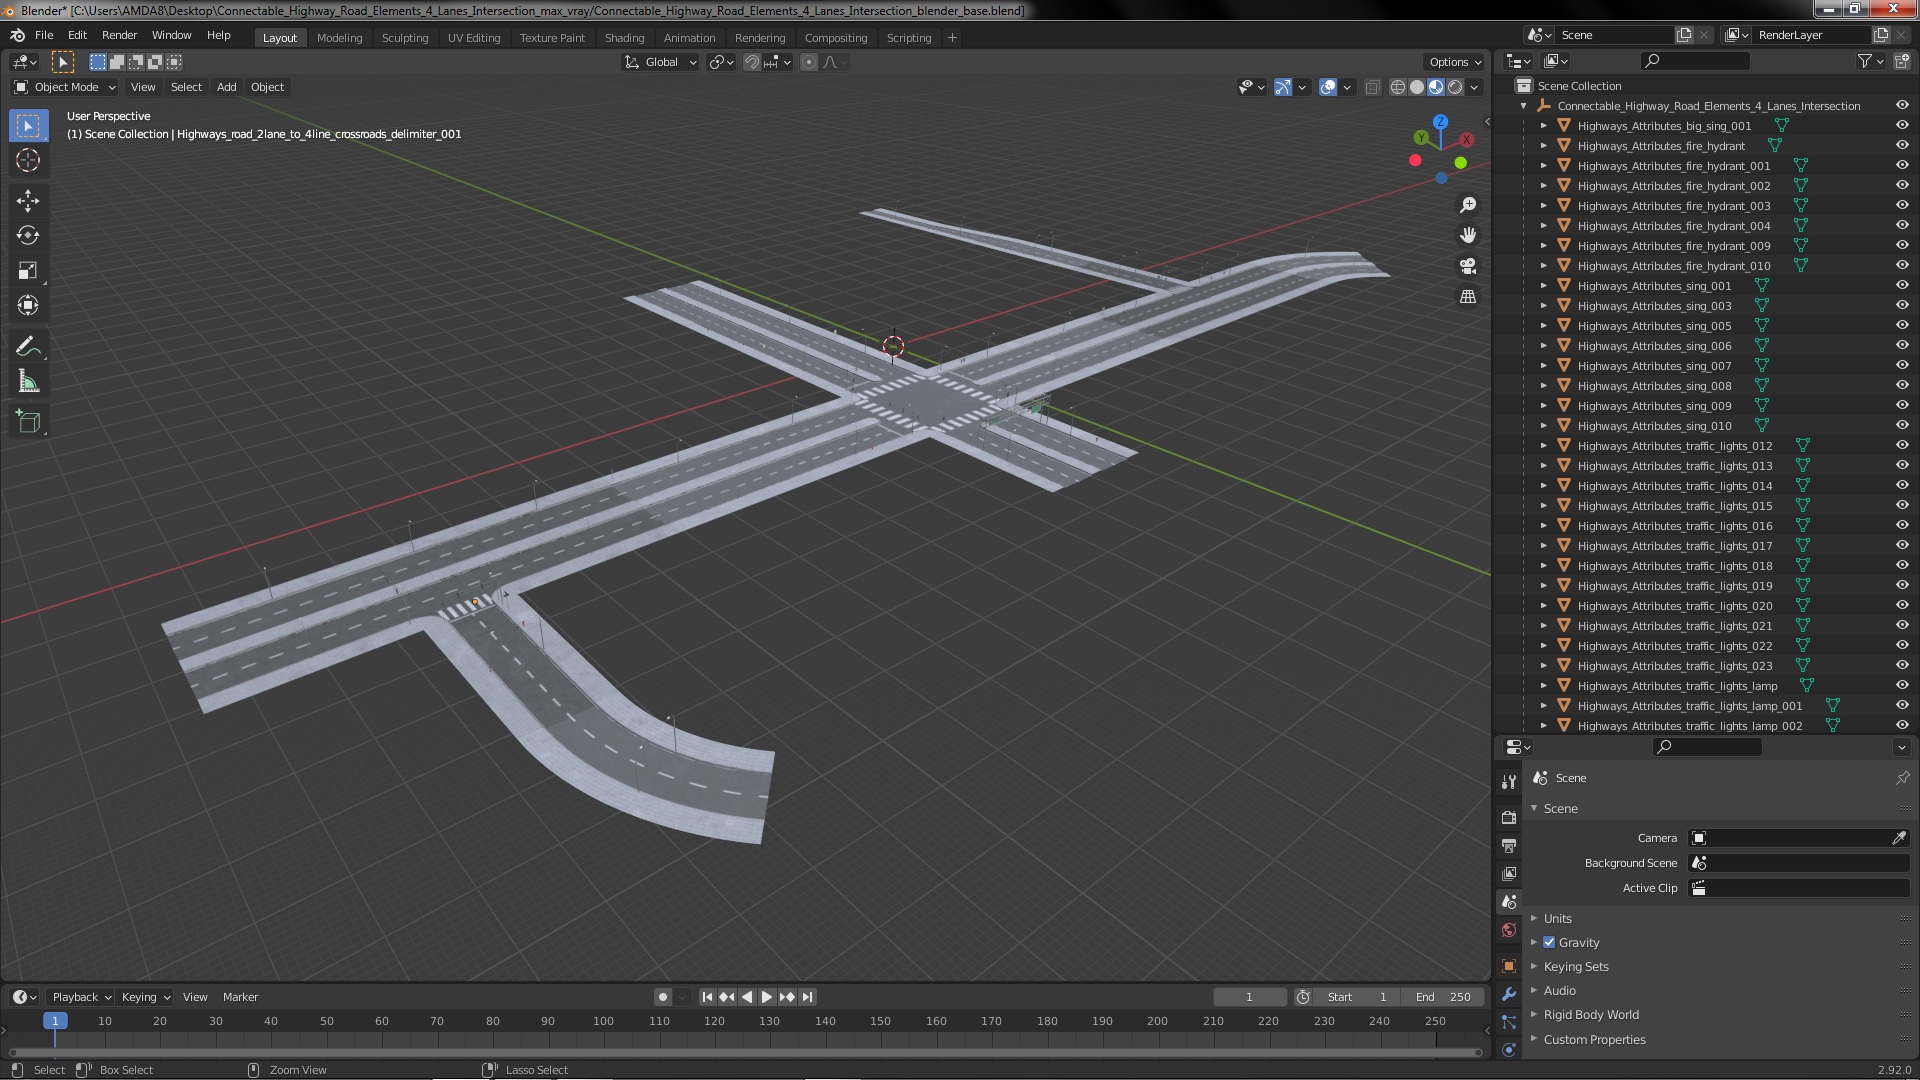Select the Measure ruler tool
The width and height of the screenshot is (1920, 1080).
(x=28, y=382)
